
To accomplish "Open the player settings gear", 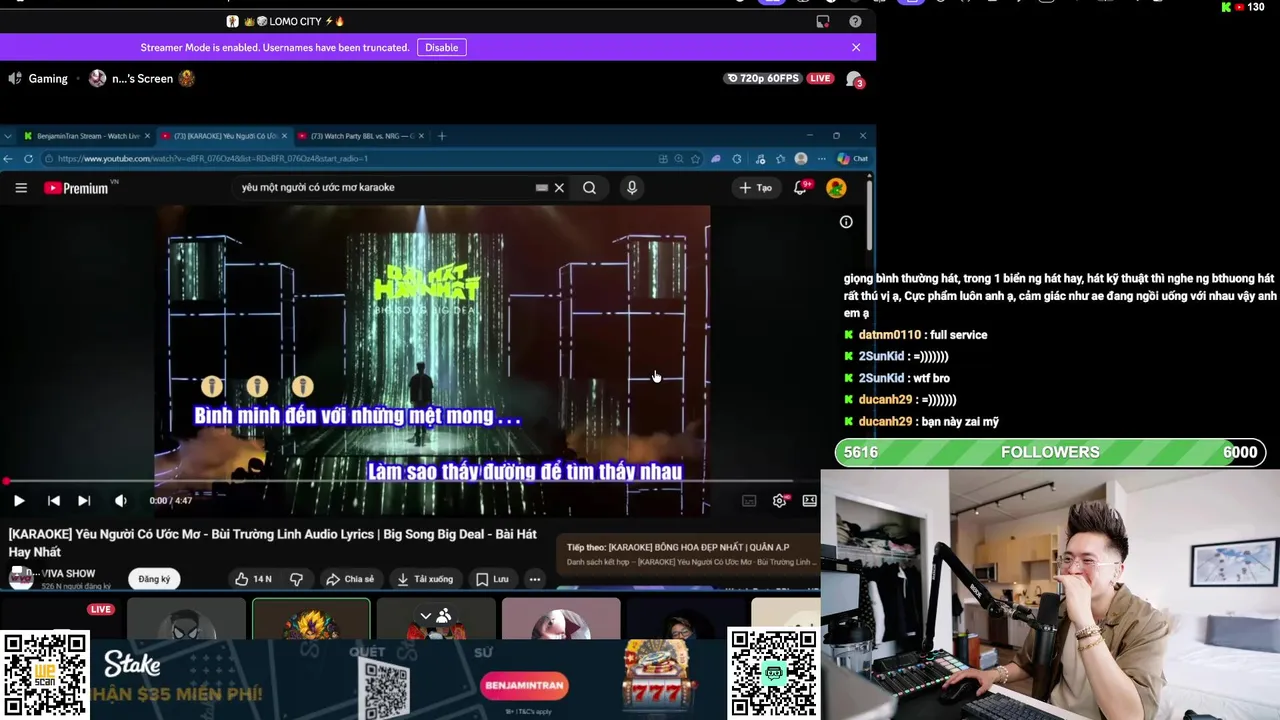I will pyautogui.click(x=779, y=501).
